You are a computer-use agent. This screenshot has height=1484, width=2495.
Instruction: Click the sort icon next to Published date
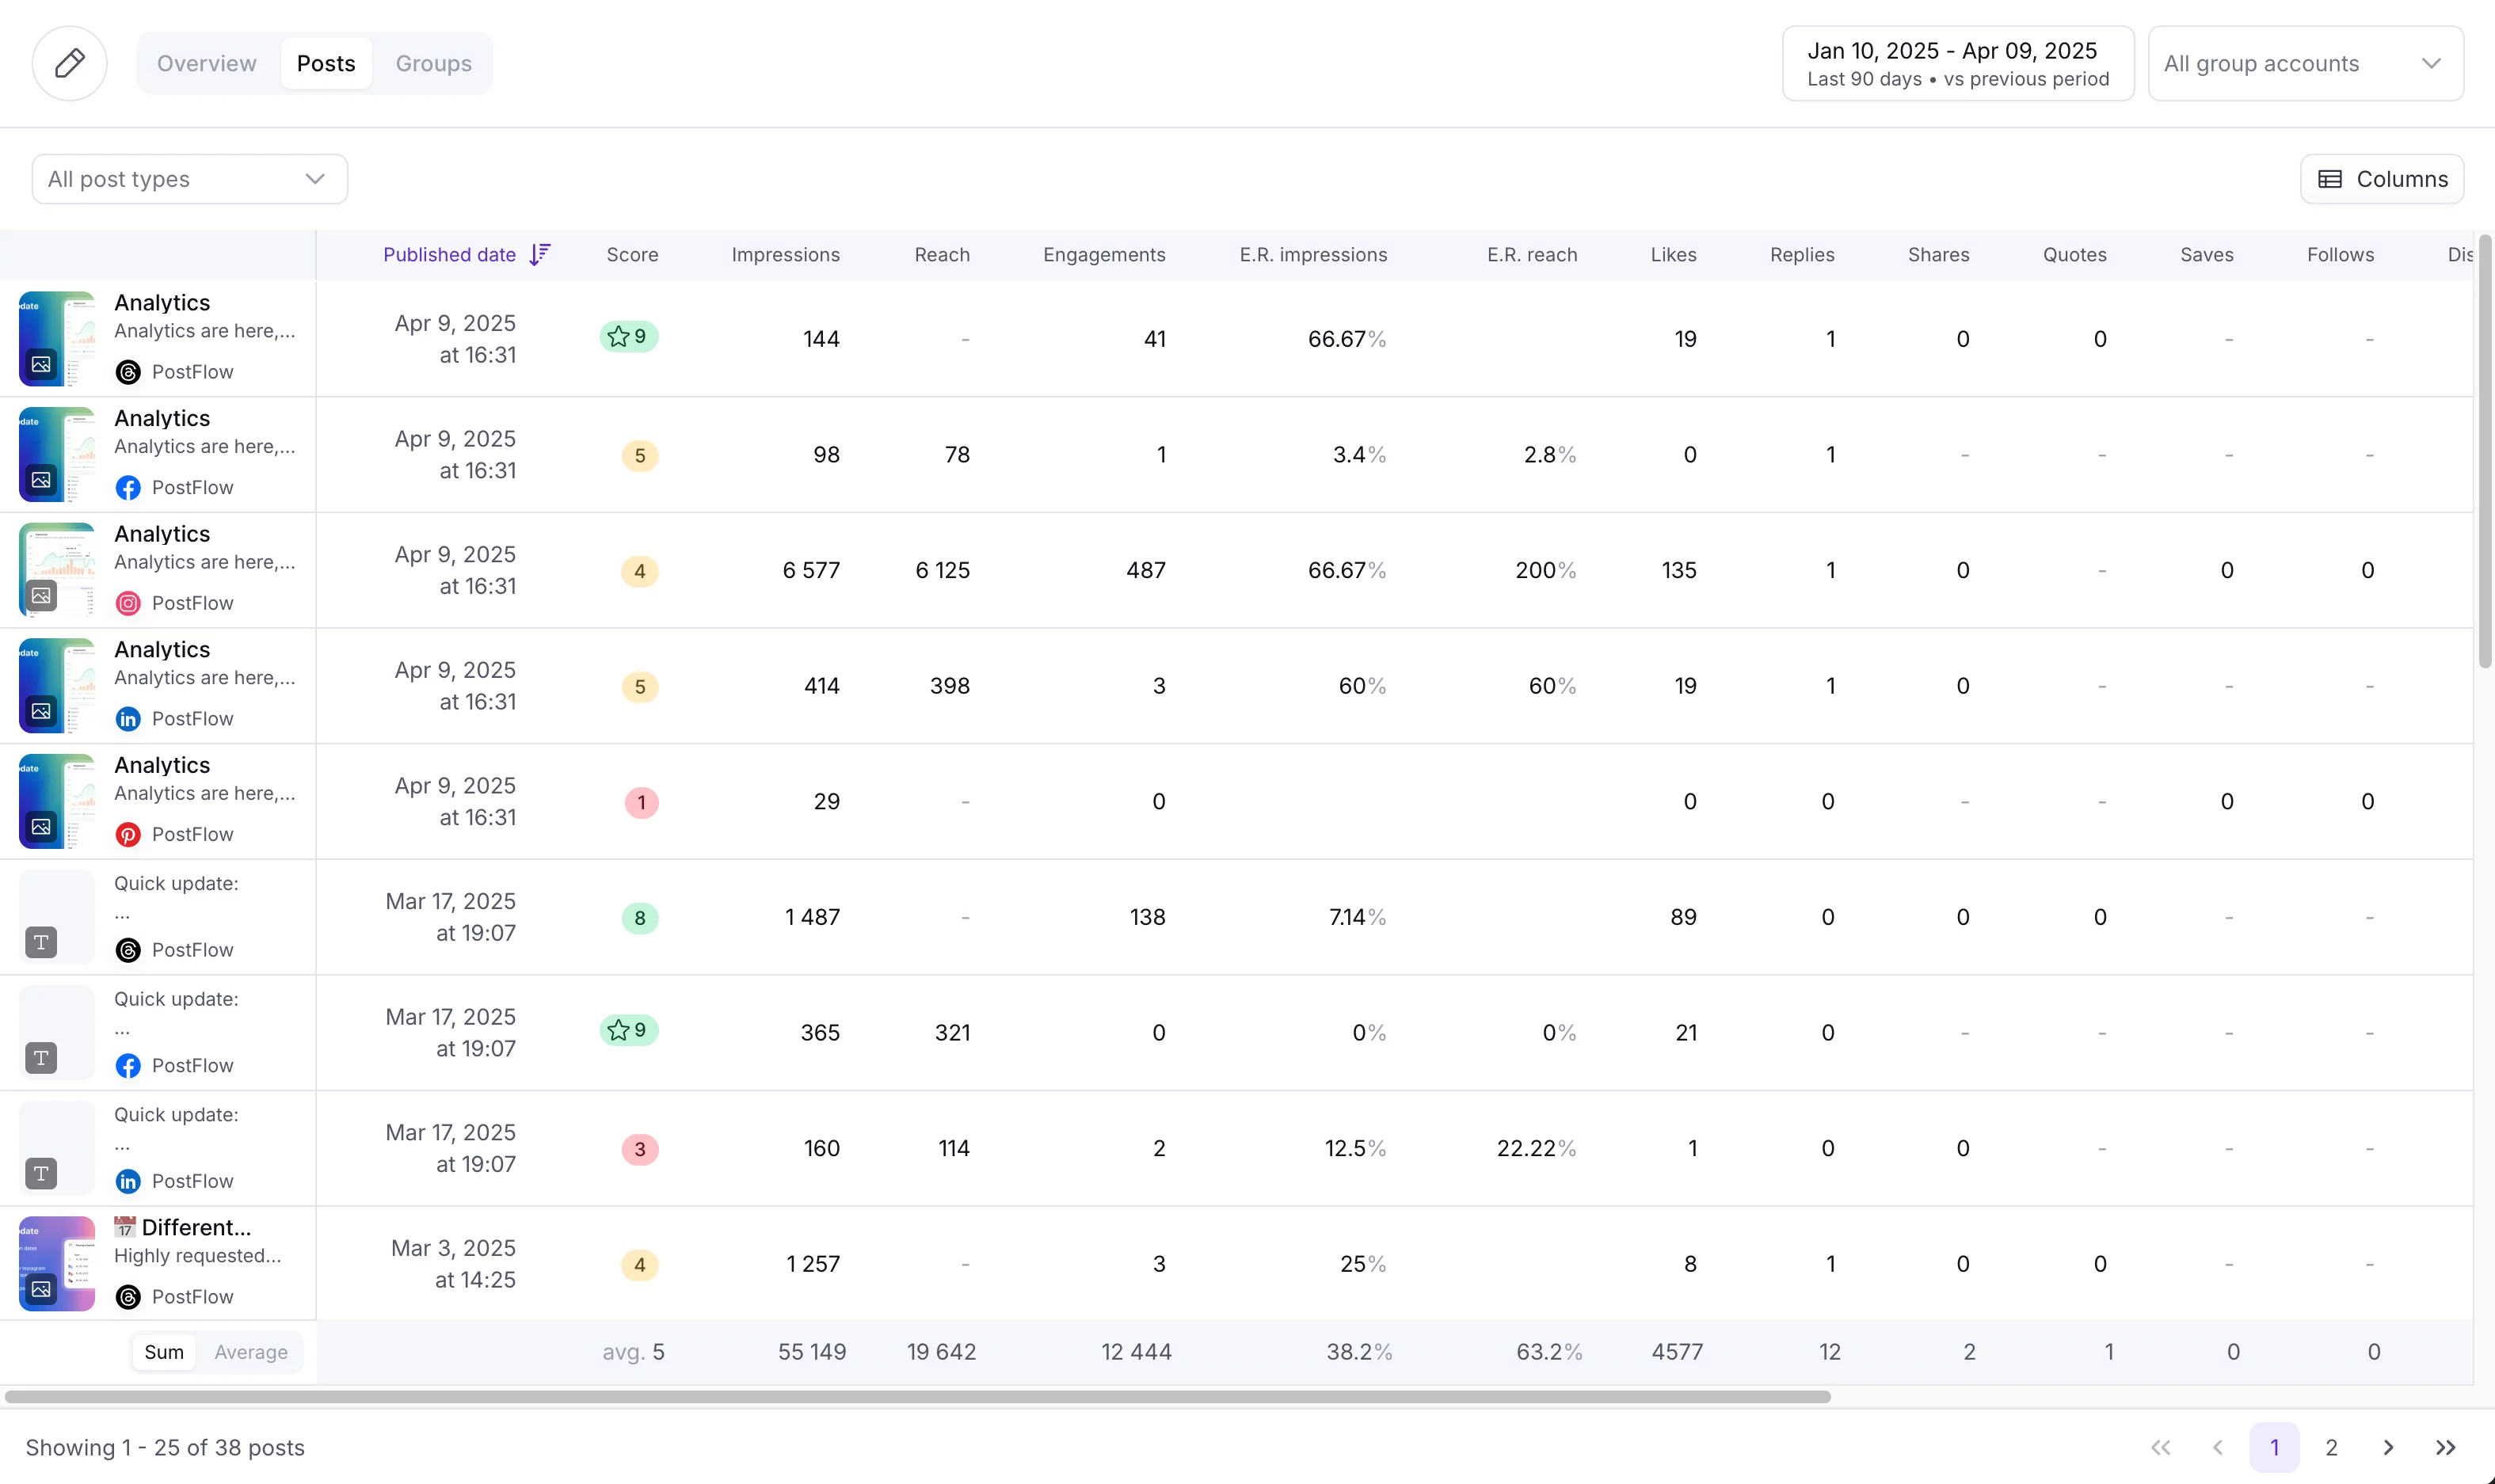point(540,254)
